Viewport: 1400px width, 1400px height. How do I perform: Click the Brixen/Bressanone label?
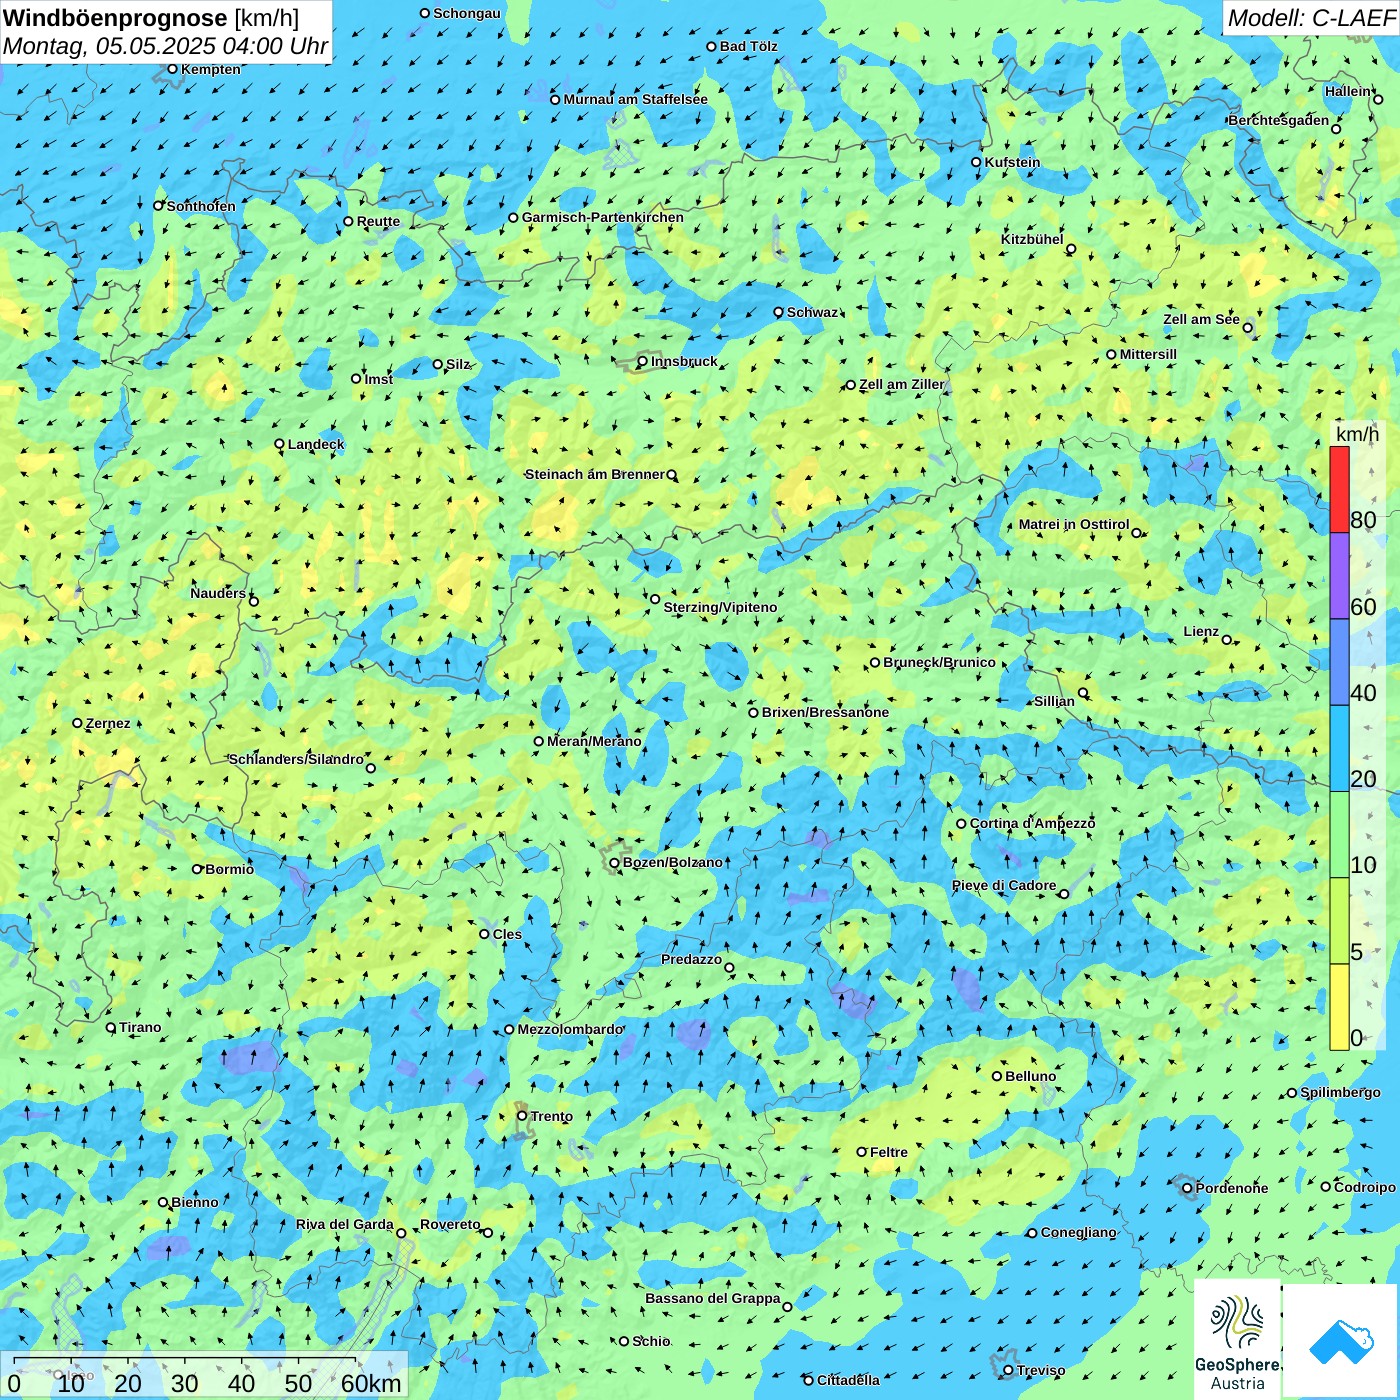[825, 712]
